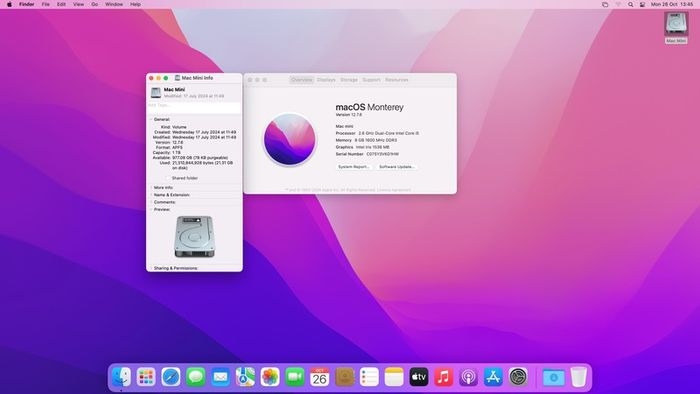700x394 pixels.
Task: Open Finder from the Dock
Action: [121, 377]
